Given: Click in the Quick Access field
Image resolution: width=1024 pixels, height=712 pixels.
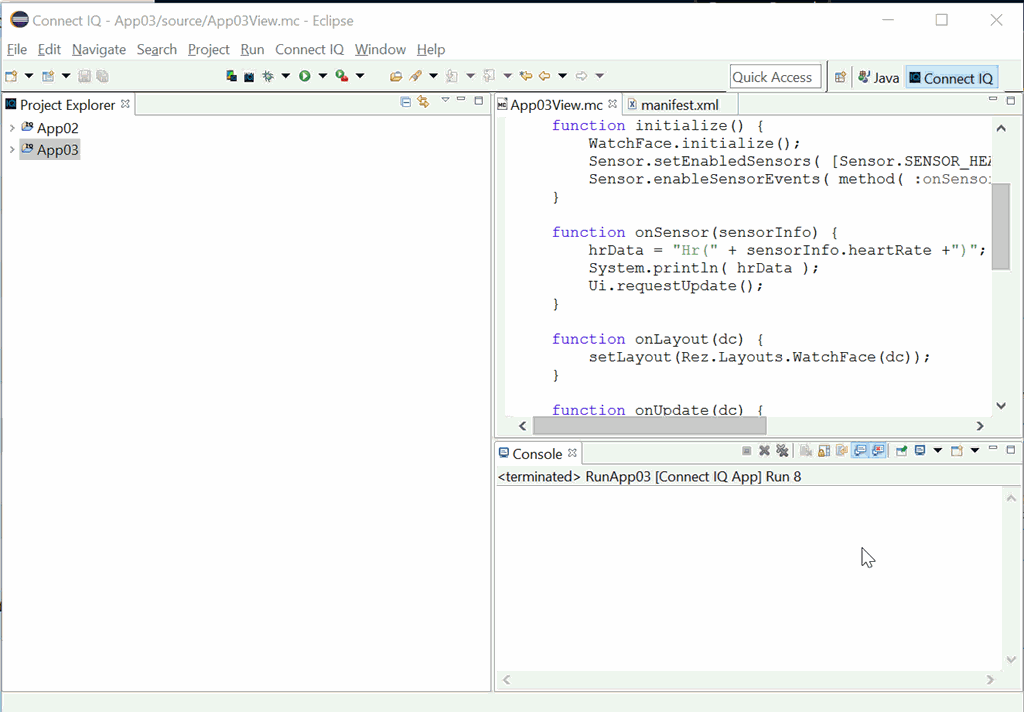Looking at the screenshot, I should pos(773,77).
